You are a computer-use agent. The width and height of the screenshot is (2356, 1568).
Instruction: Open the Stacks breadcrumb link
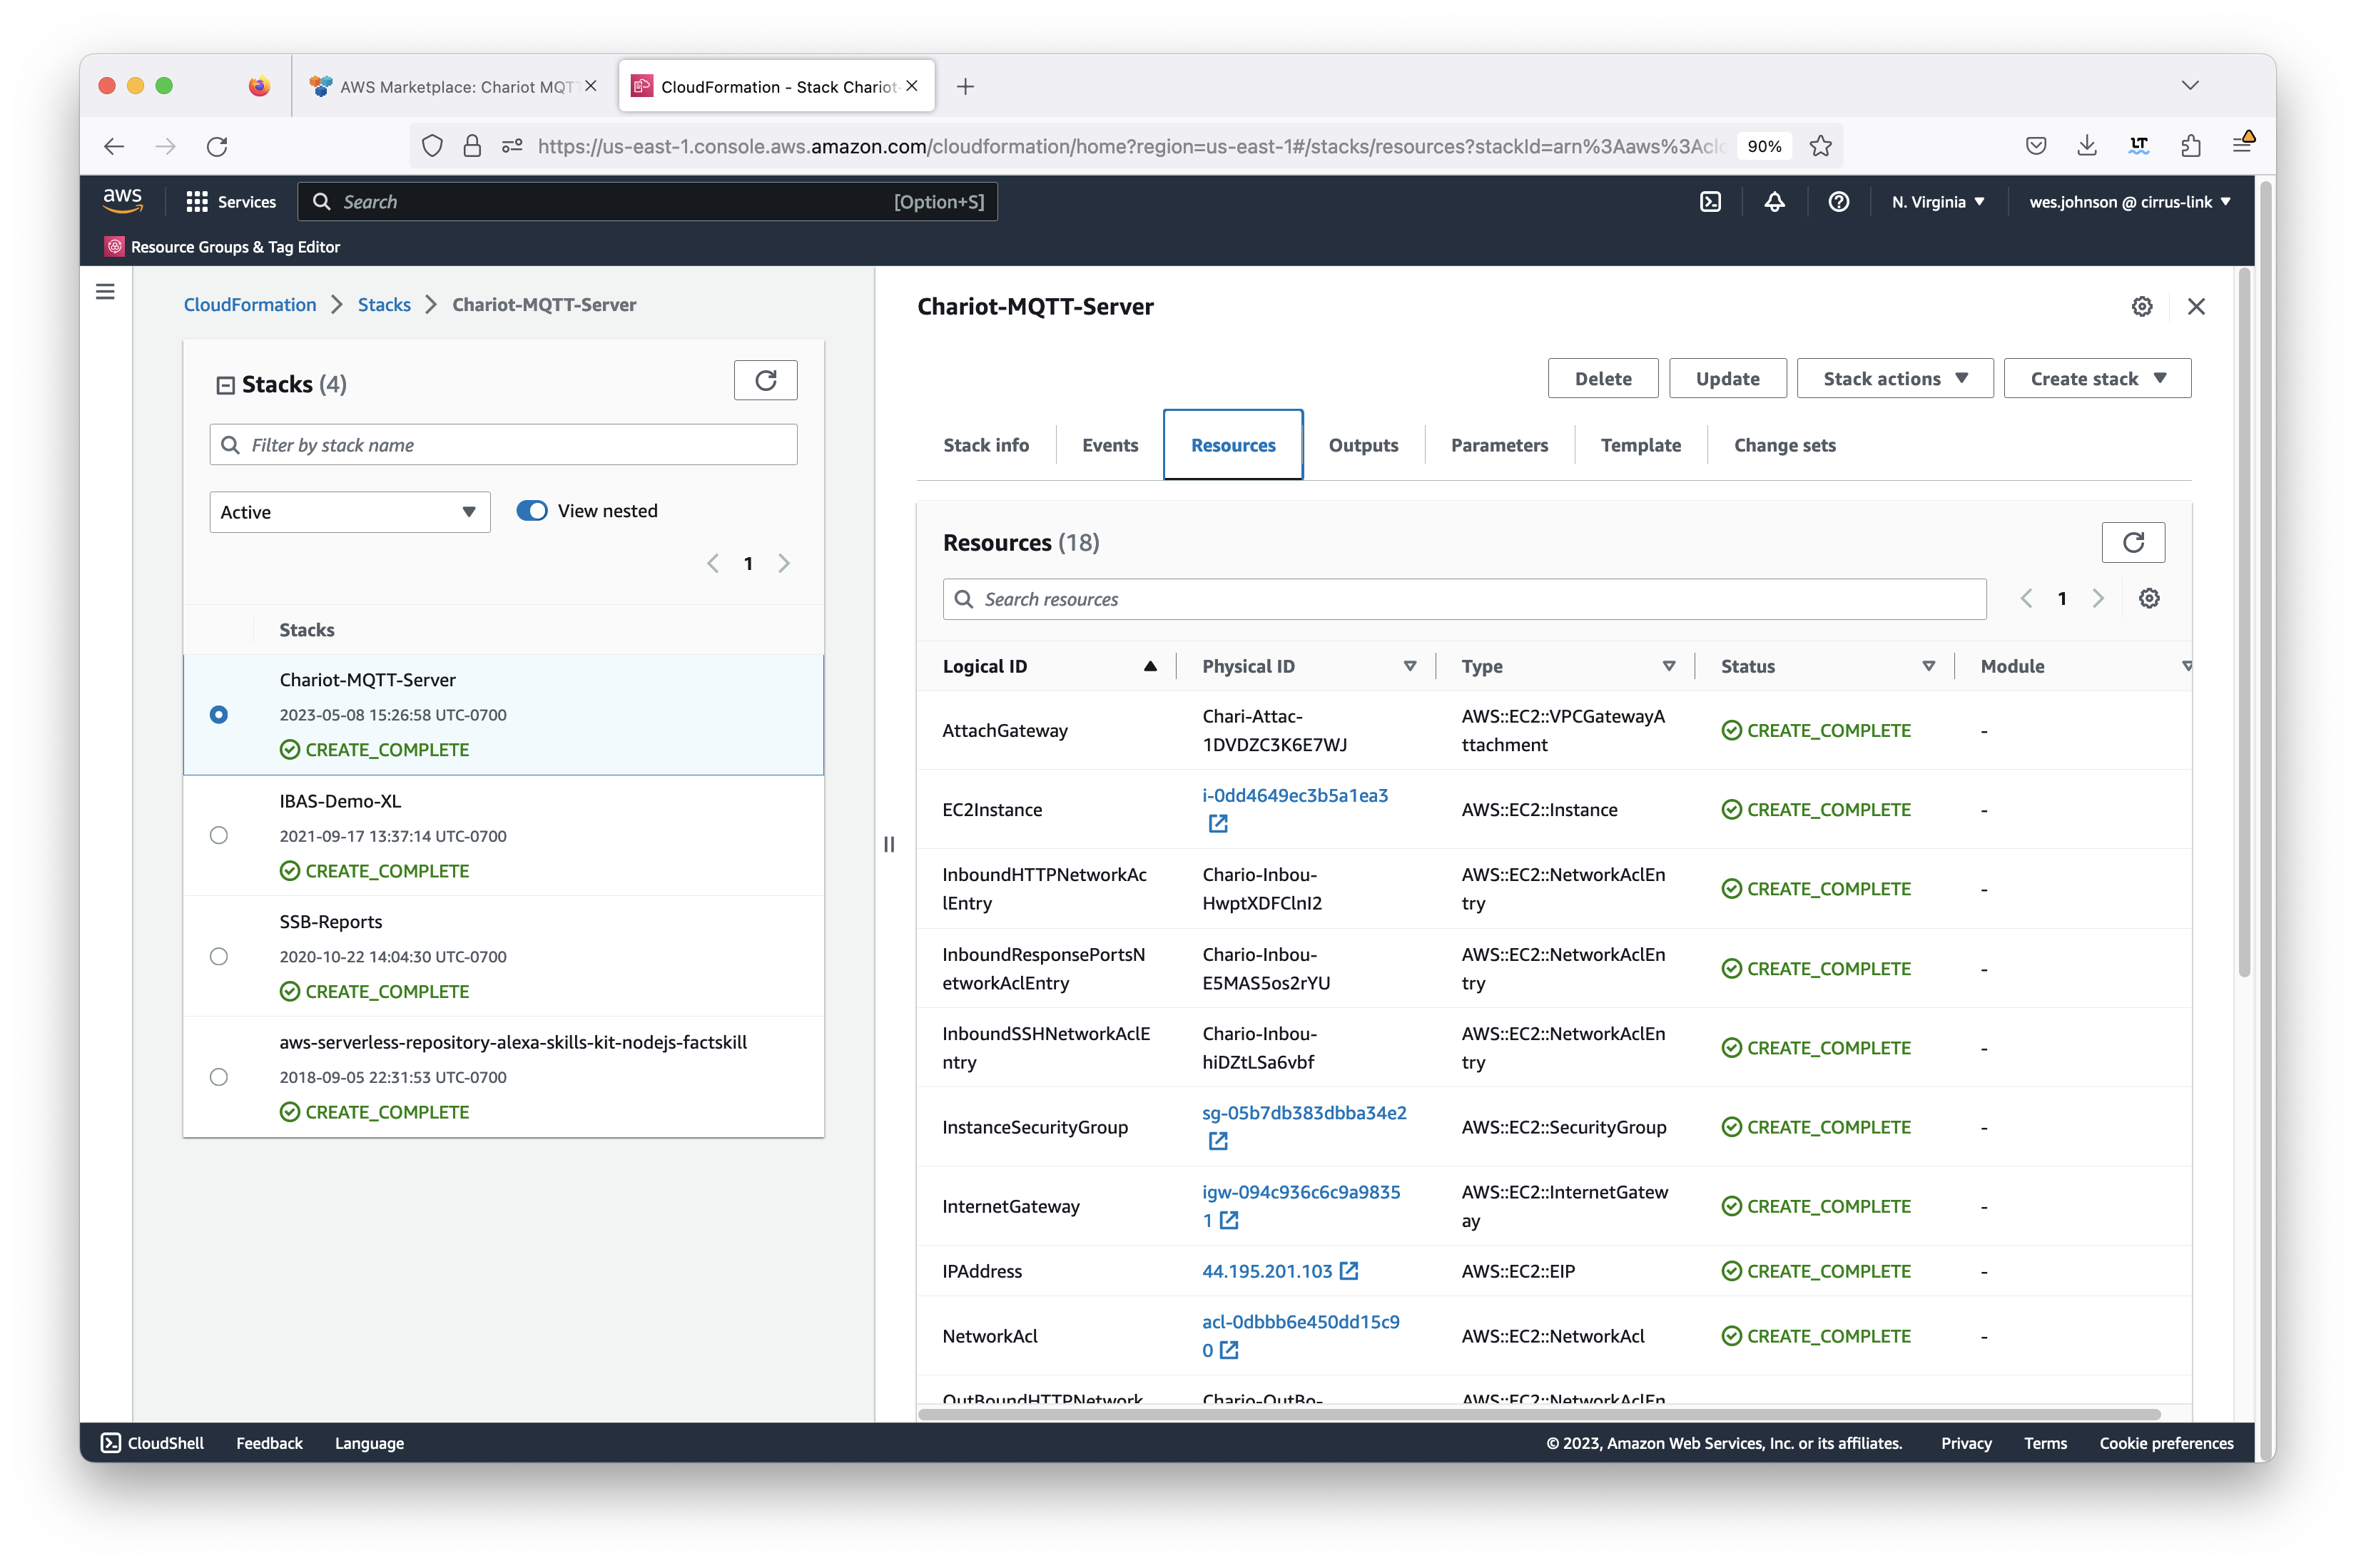click(384, 304)
